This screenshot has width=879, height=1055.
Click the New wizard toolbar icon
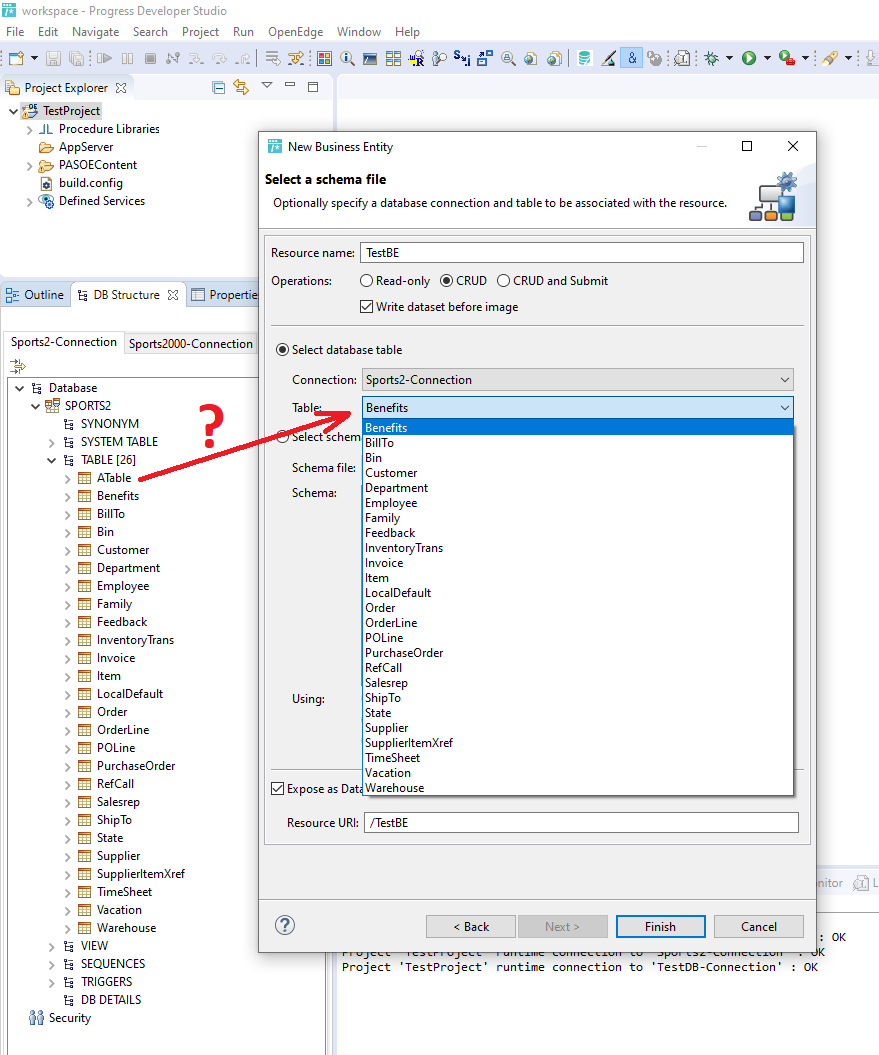point(16,59)
